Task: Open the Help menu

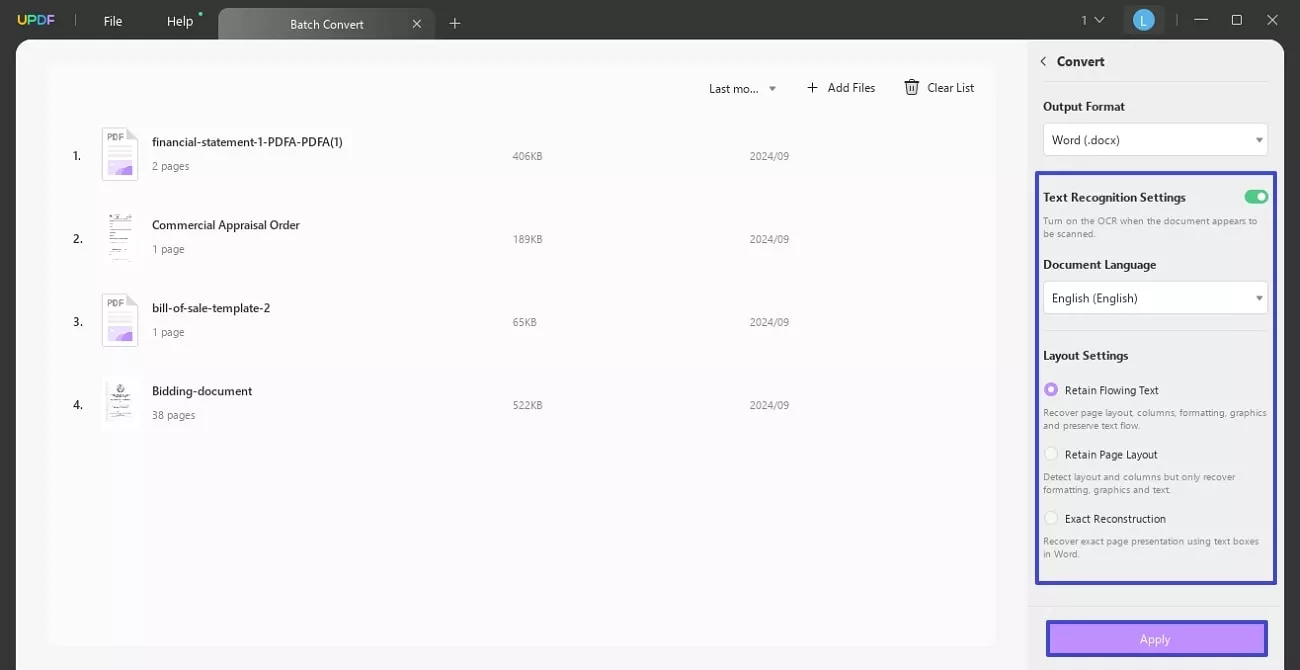Action: point(179,20)
